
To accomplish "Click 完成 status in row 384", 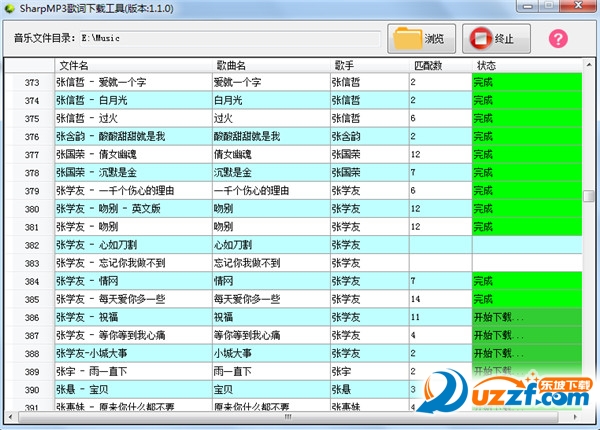I will 527,281.
